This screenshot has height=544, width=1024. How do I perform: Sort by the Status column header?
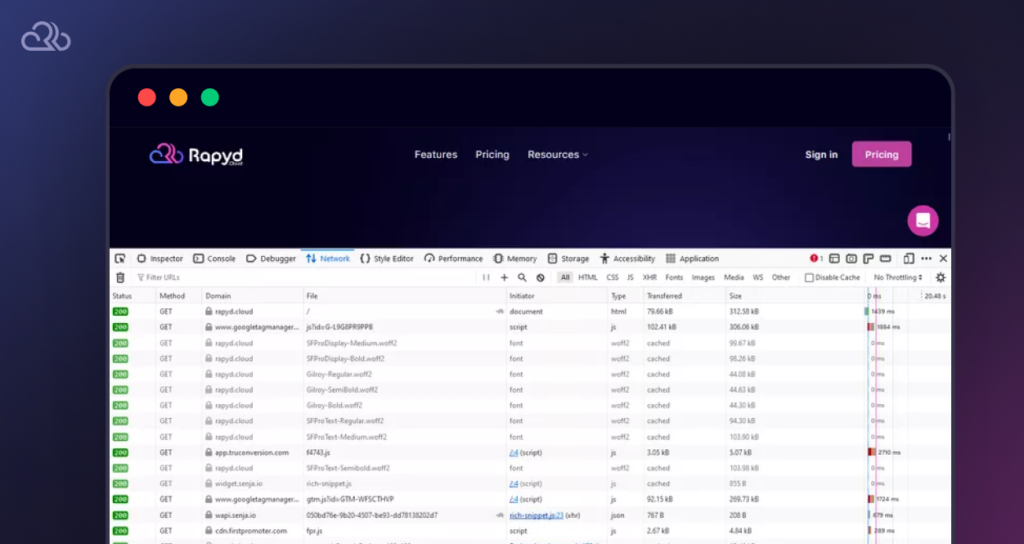133,296
